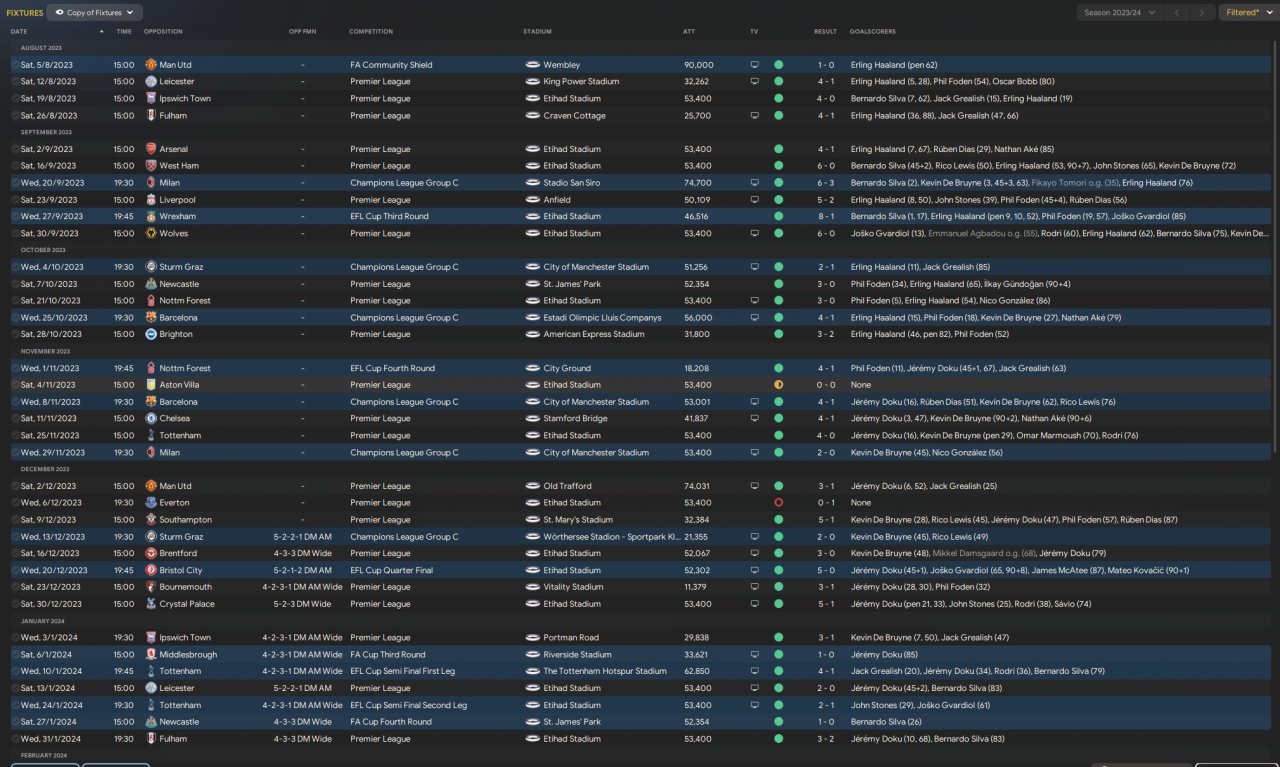1280x767 pixels.
Task: Open the FA Community Shield competition link
Action: coord(391,65)
